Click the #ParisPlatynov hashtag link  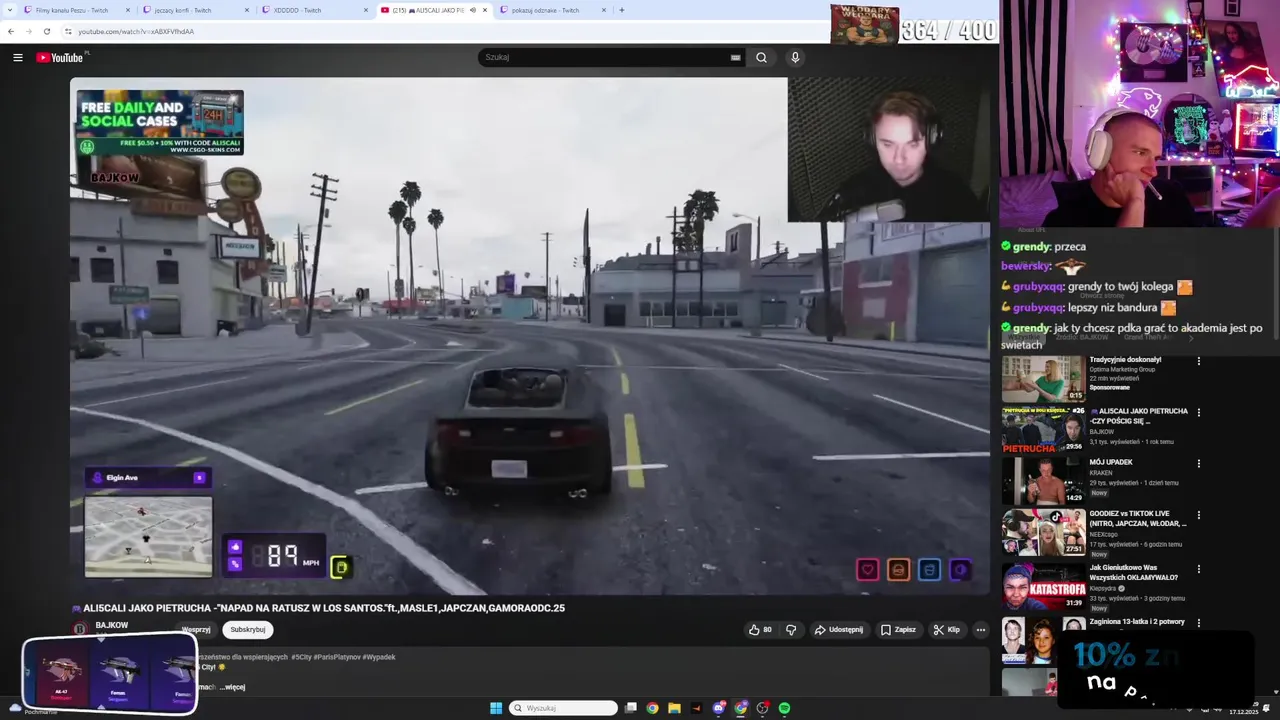335,657
